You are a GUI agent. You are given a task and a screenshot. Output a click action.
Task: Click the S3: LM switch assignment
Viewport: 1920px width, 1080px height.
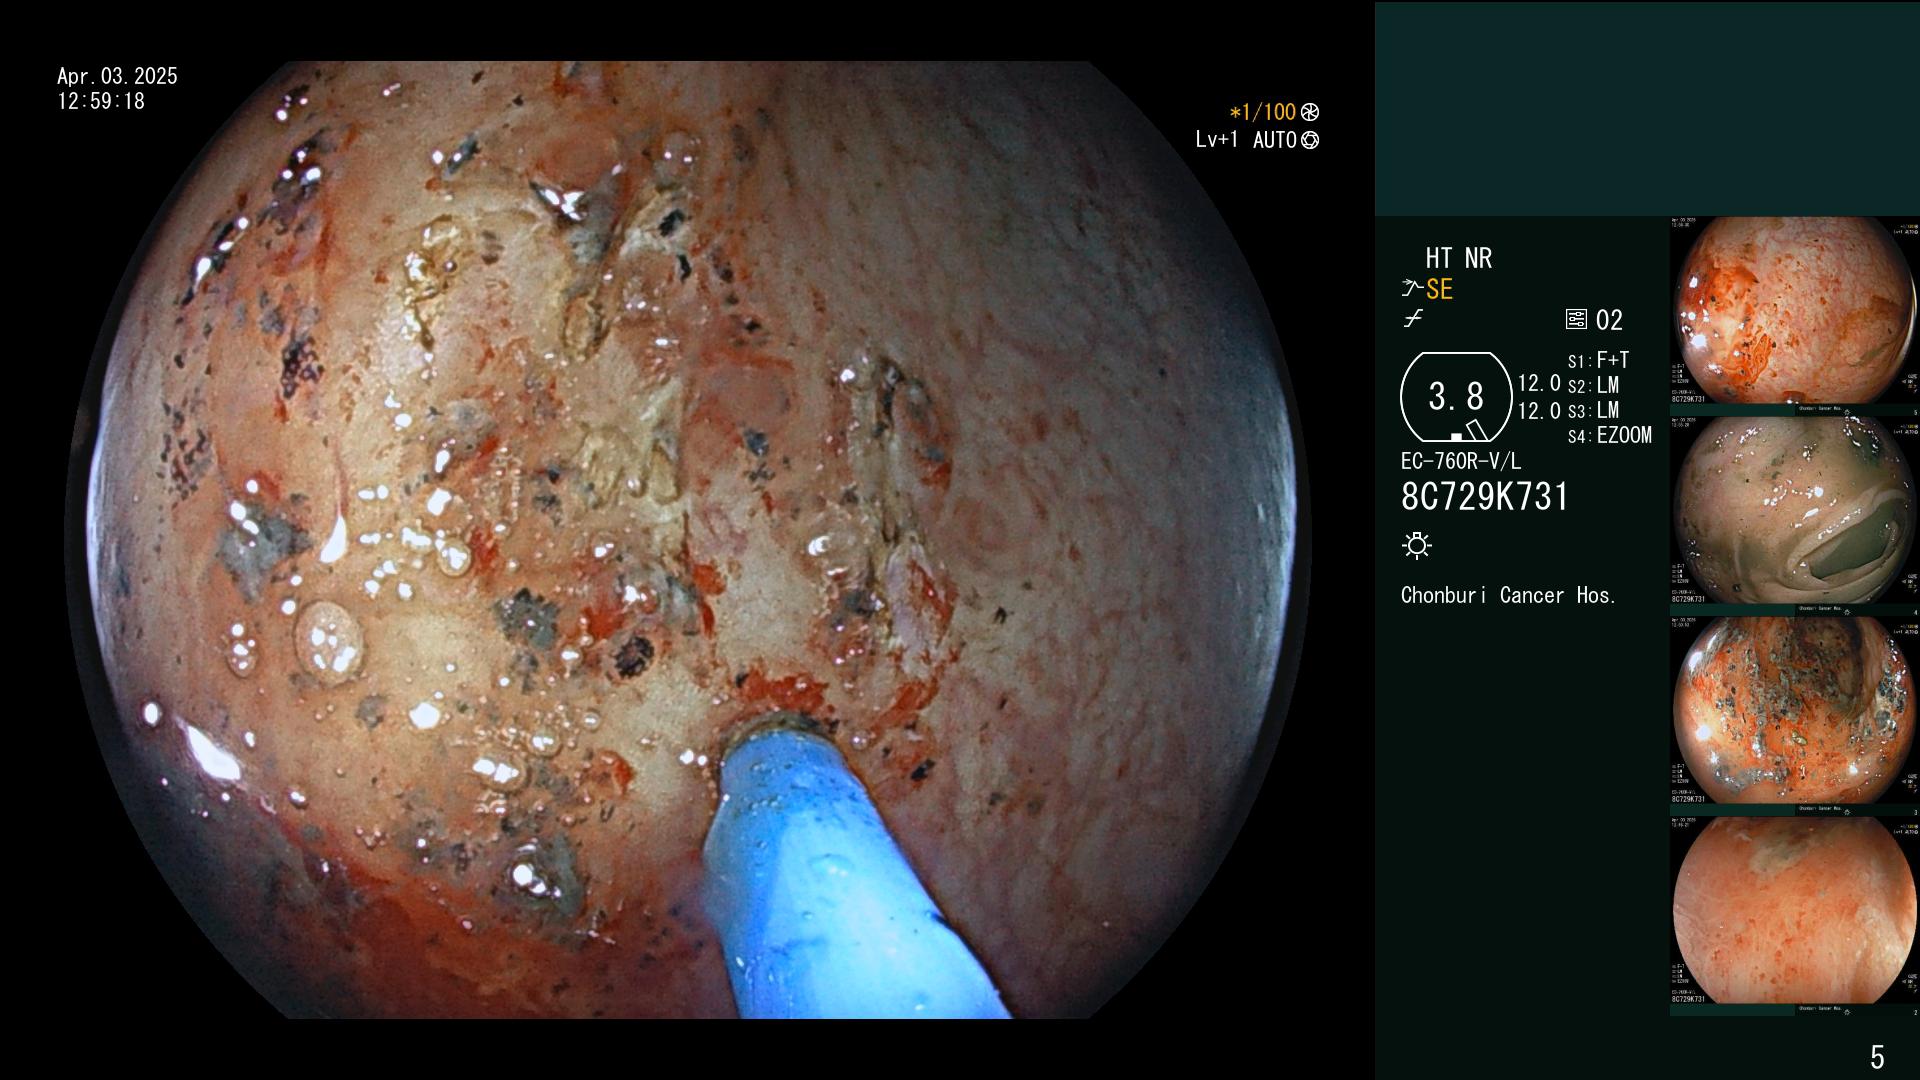click(1593, 410)
